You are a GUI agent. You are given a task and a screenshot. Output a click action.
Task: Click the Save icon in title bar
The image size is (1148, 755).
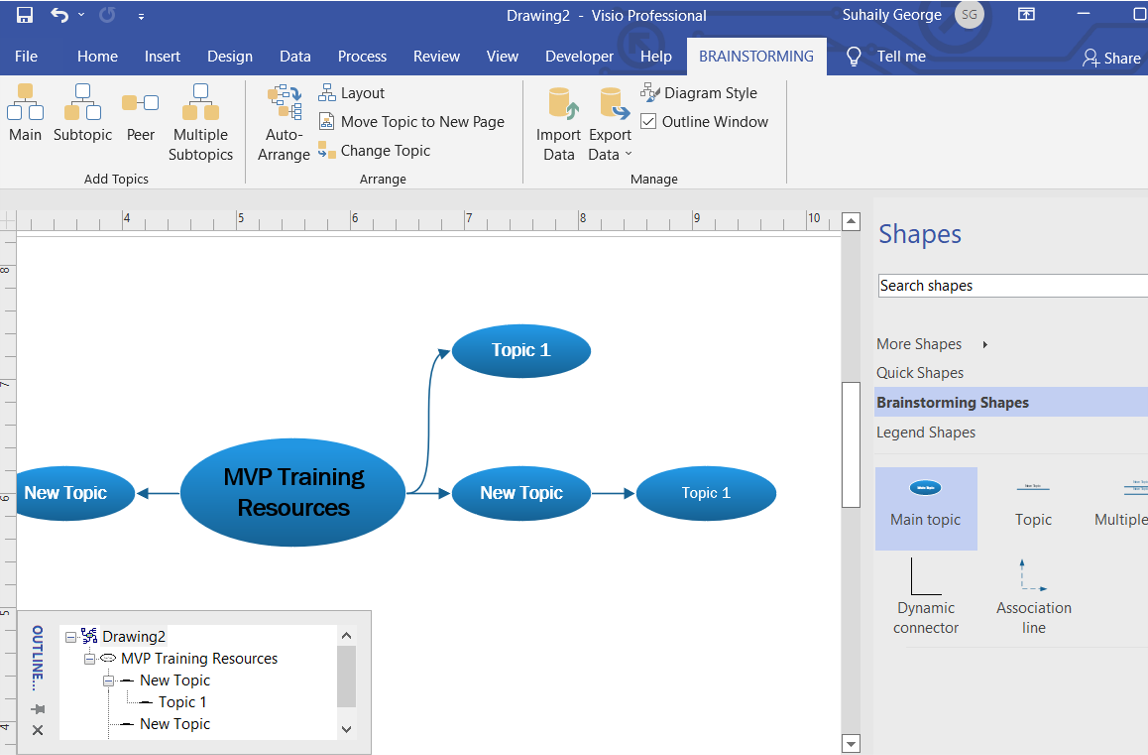pyautogui.click(x=24, y=15)
